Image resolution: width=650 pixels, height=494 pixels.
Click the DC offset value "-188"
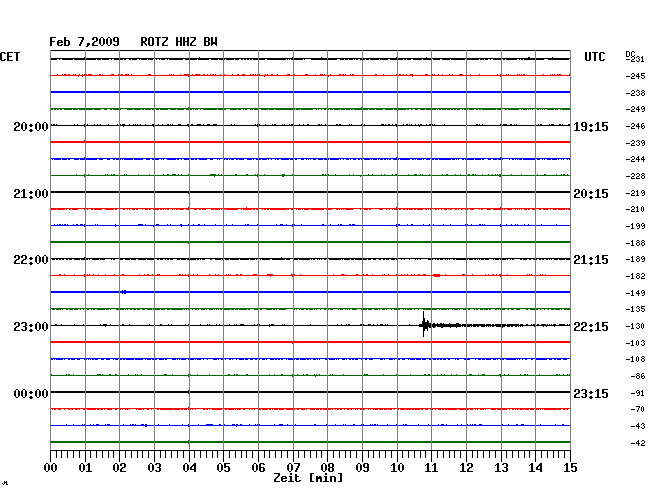coord(635,243)
